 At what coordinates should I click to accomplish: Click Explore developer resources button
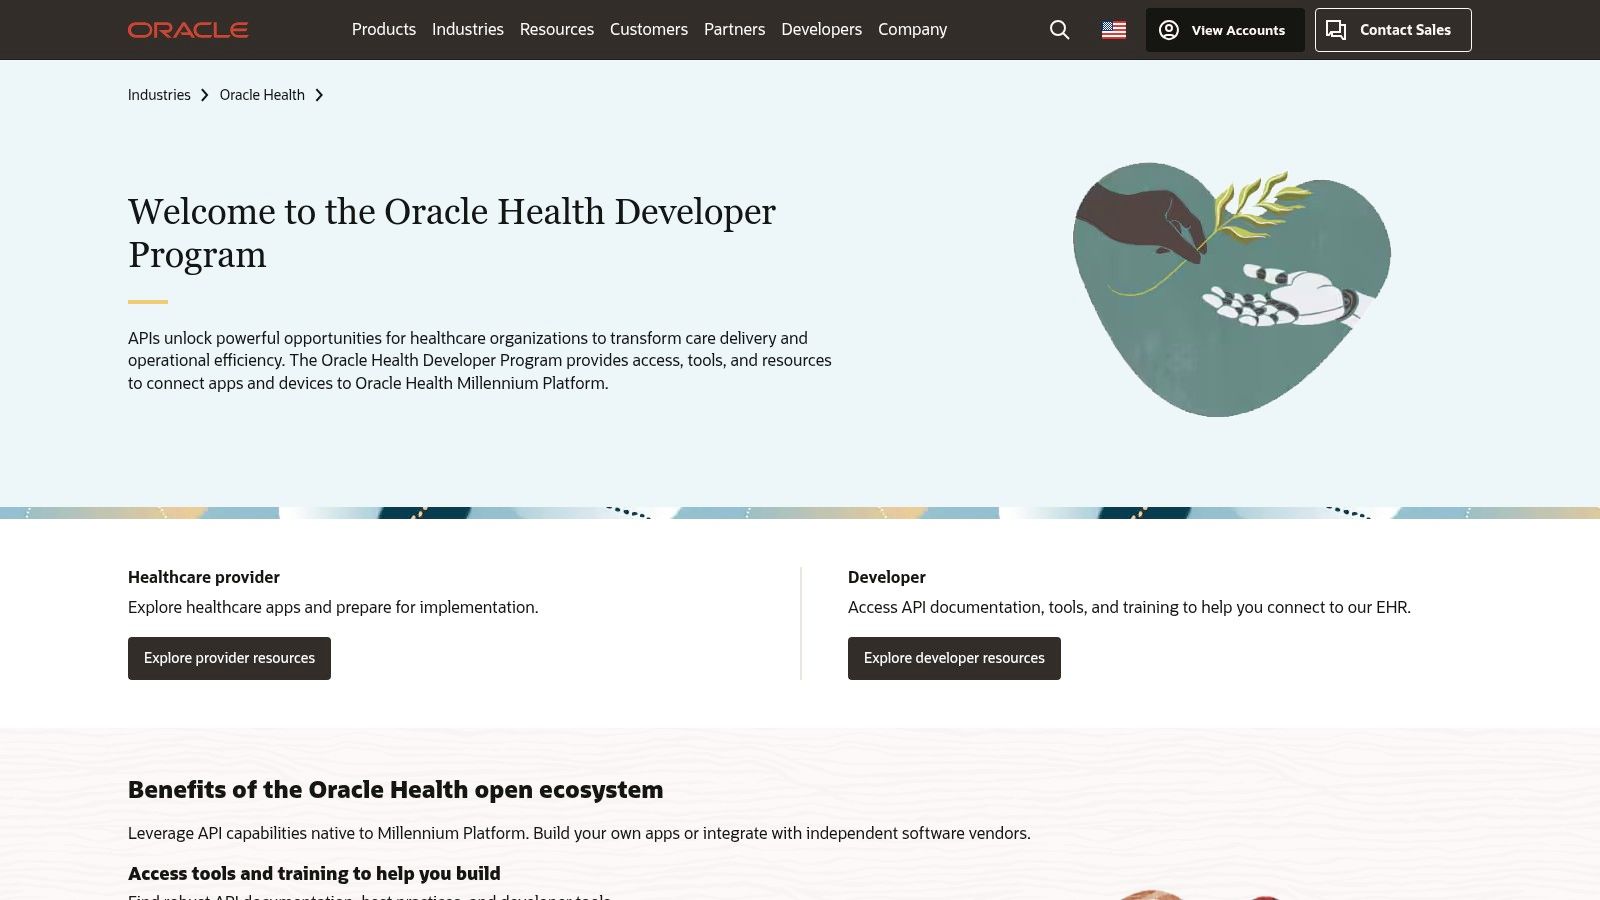point(954,658)
